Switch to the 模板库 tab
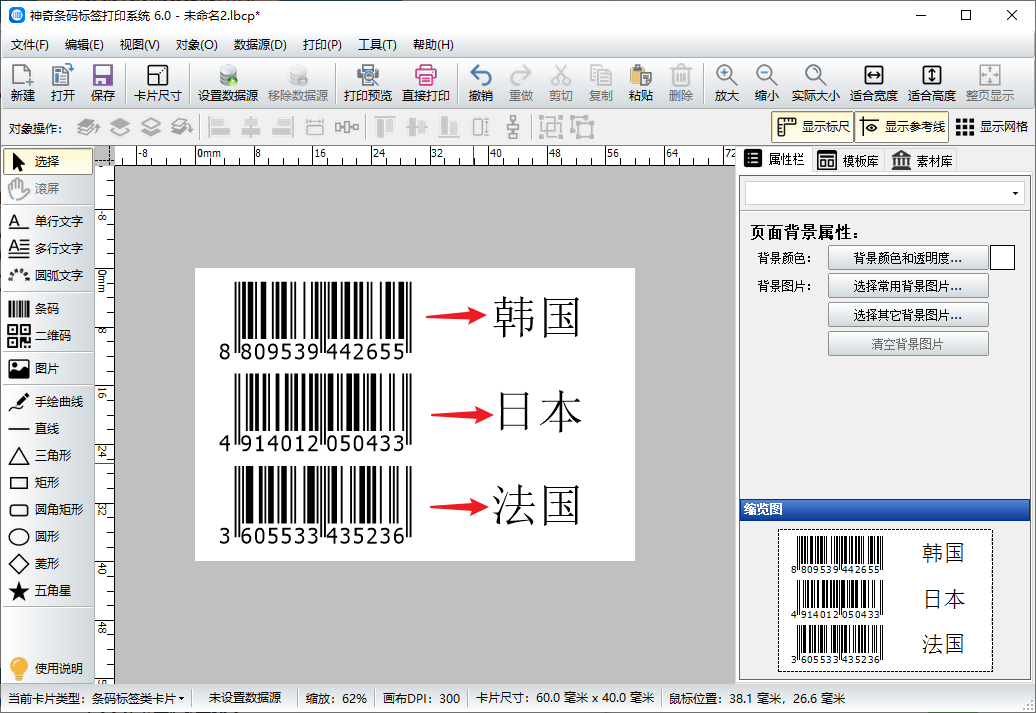 tap(848, 160)
